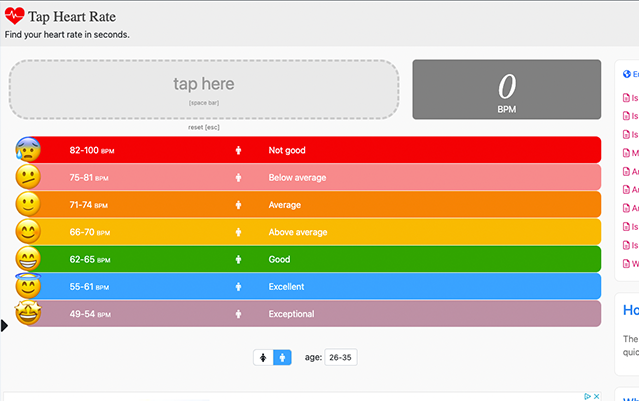Click the 'Below average' label

click(x=297, y=178)
